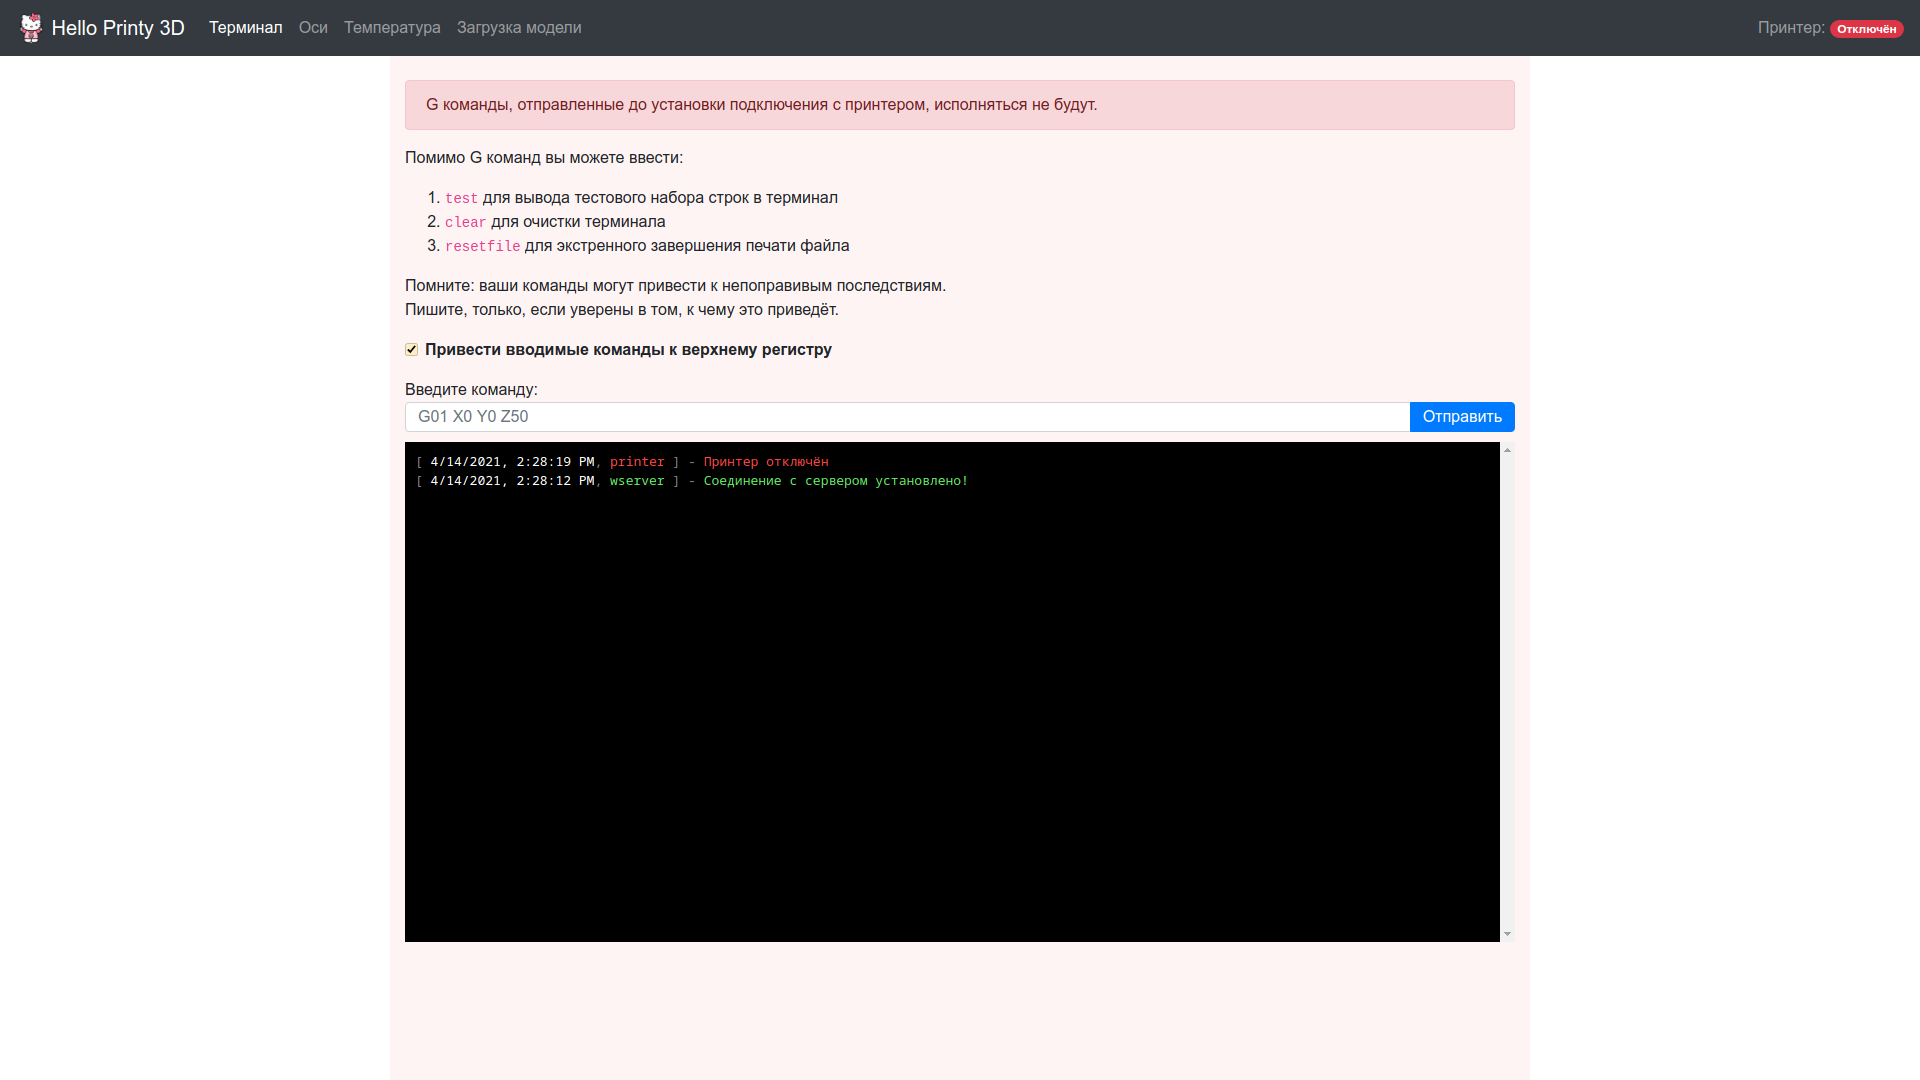Click the Привести вводимые команды checkbox label

pyautogui.click(x=628, y=350)
